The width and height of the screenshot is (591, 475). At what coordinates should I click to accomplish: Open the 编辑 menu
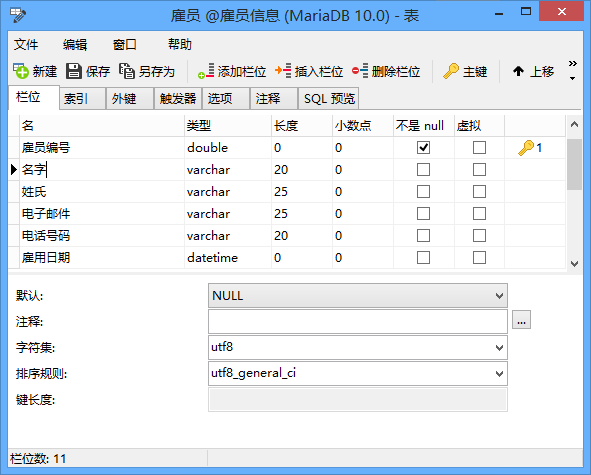75,44
